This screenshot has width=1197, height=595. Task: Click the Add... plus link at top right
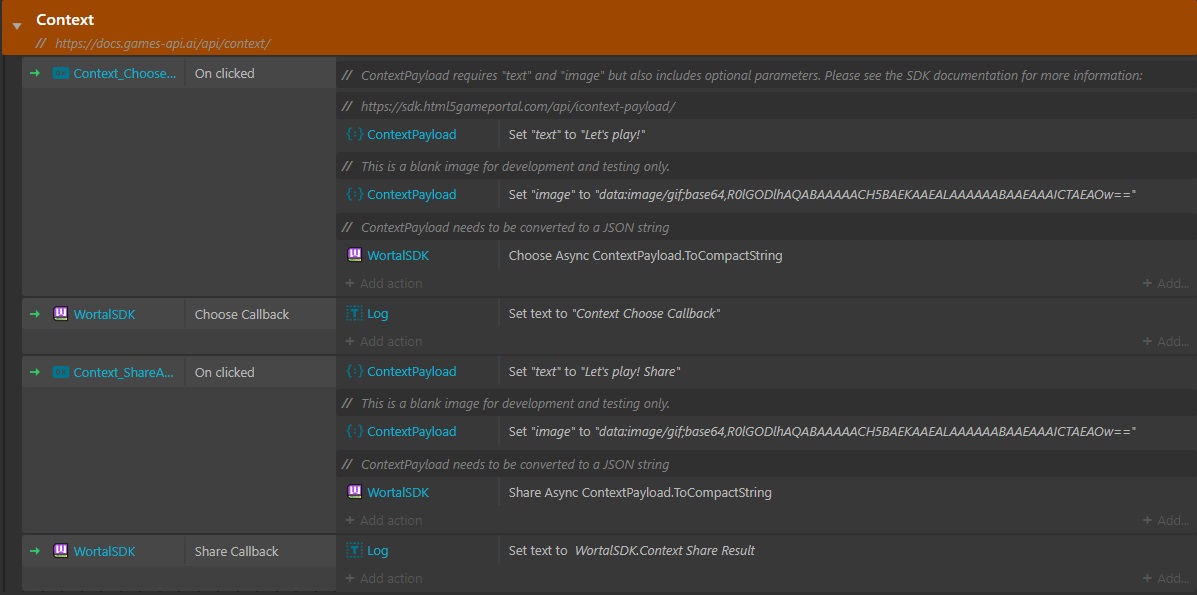[1164, 283]
